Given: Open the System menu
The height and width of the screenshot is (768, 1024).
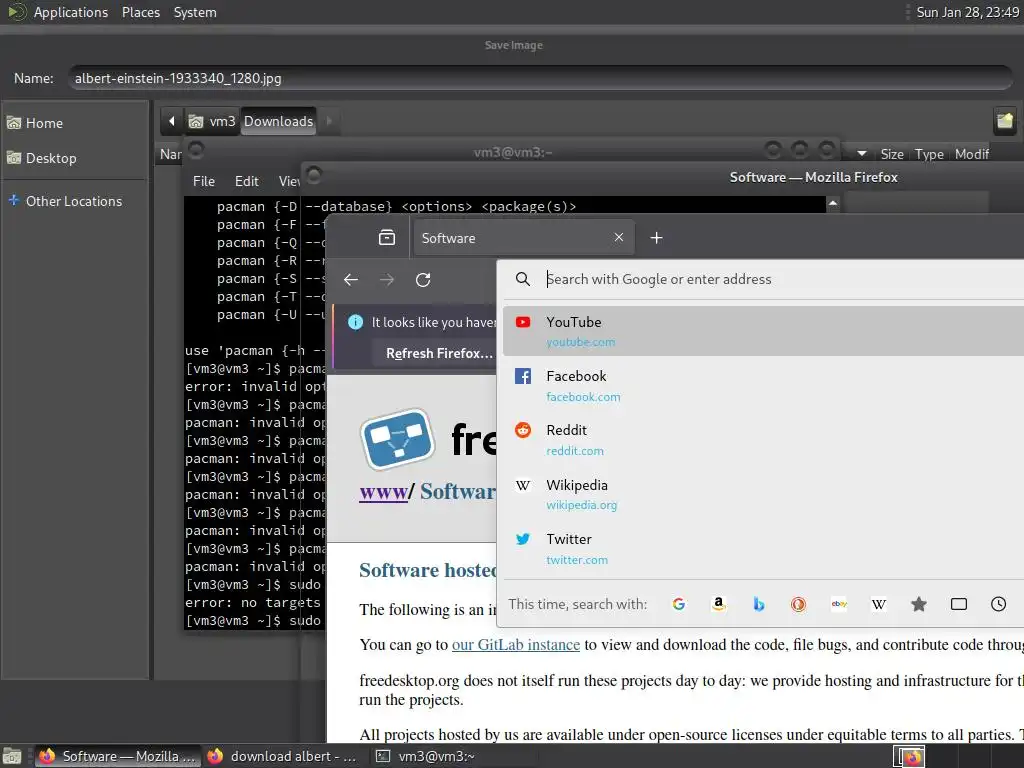Looking at the screenshot, I should 195,12.
